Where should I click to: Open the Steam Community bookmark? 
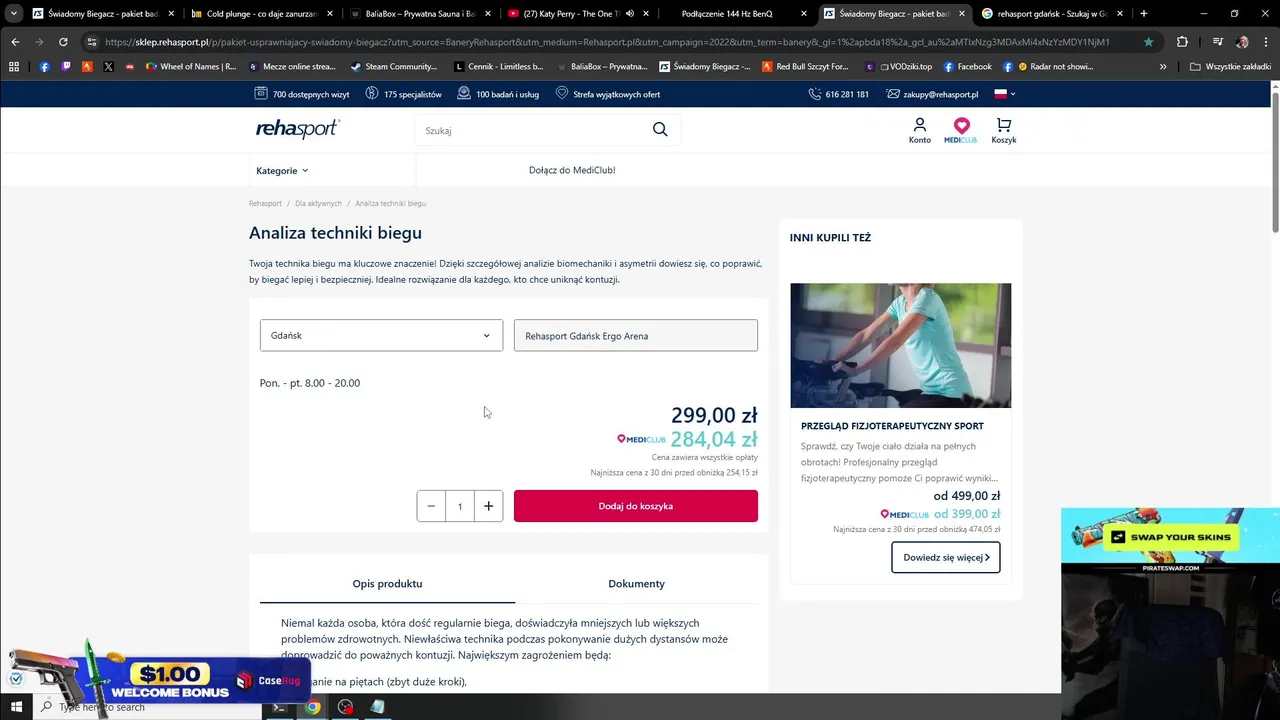coord(393,66)
